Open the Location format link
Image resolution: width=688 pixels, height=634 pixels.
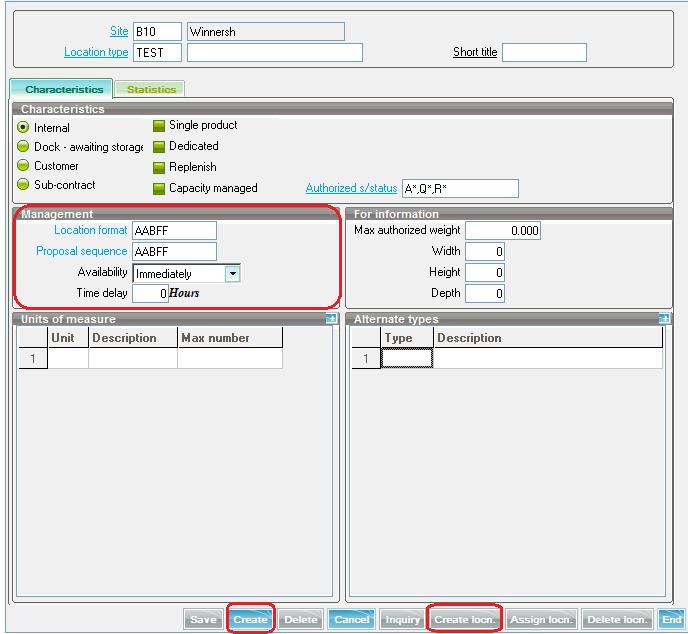click(90, 230)
